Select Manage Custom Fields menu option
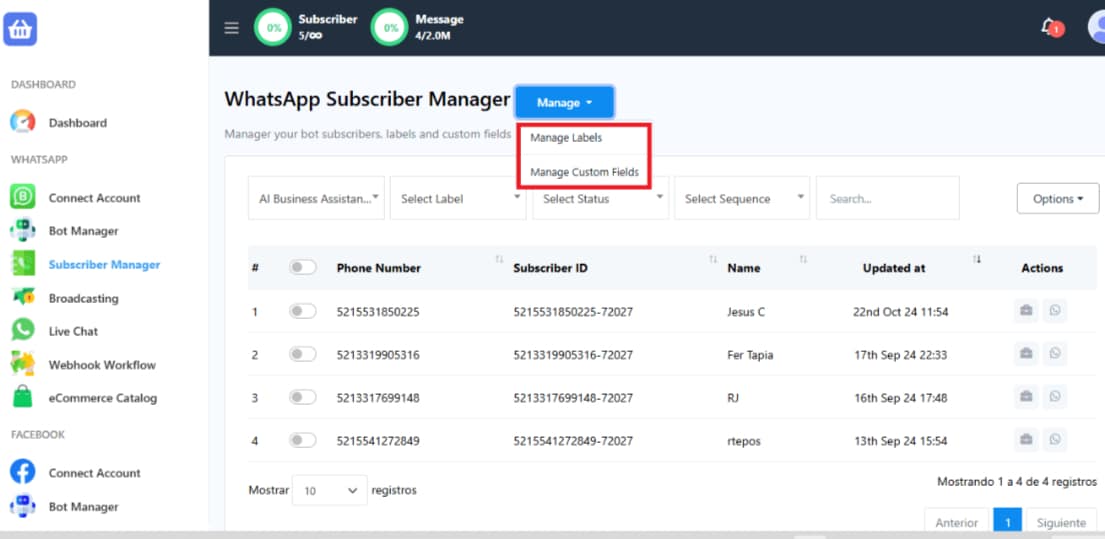Image resolution: width=1105 pixels, height=539 pixels. coord(584,172)
